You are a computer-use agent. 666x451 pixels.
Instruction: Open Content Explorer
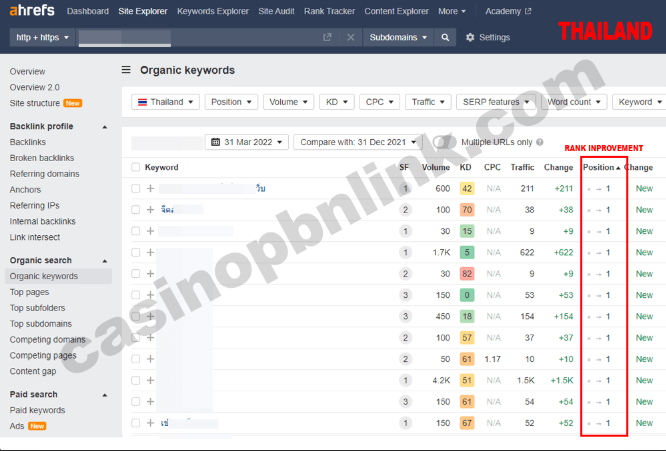pyautogui.click(x=396, y=11)
